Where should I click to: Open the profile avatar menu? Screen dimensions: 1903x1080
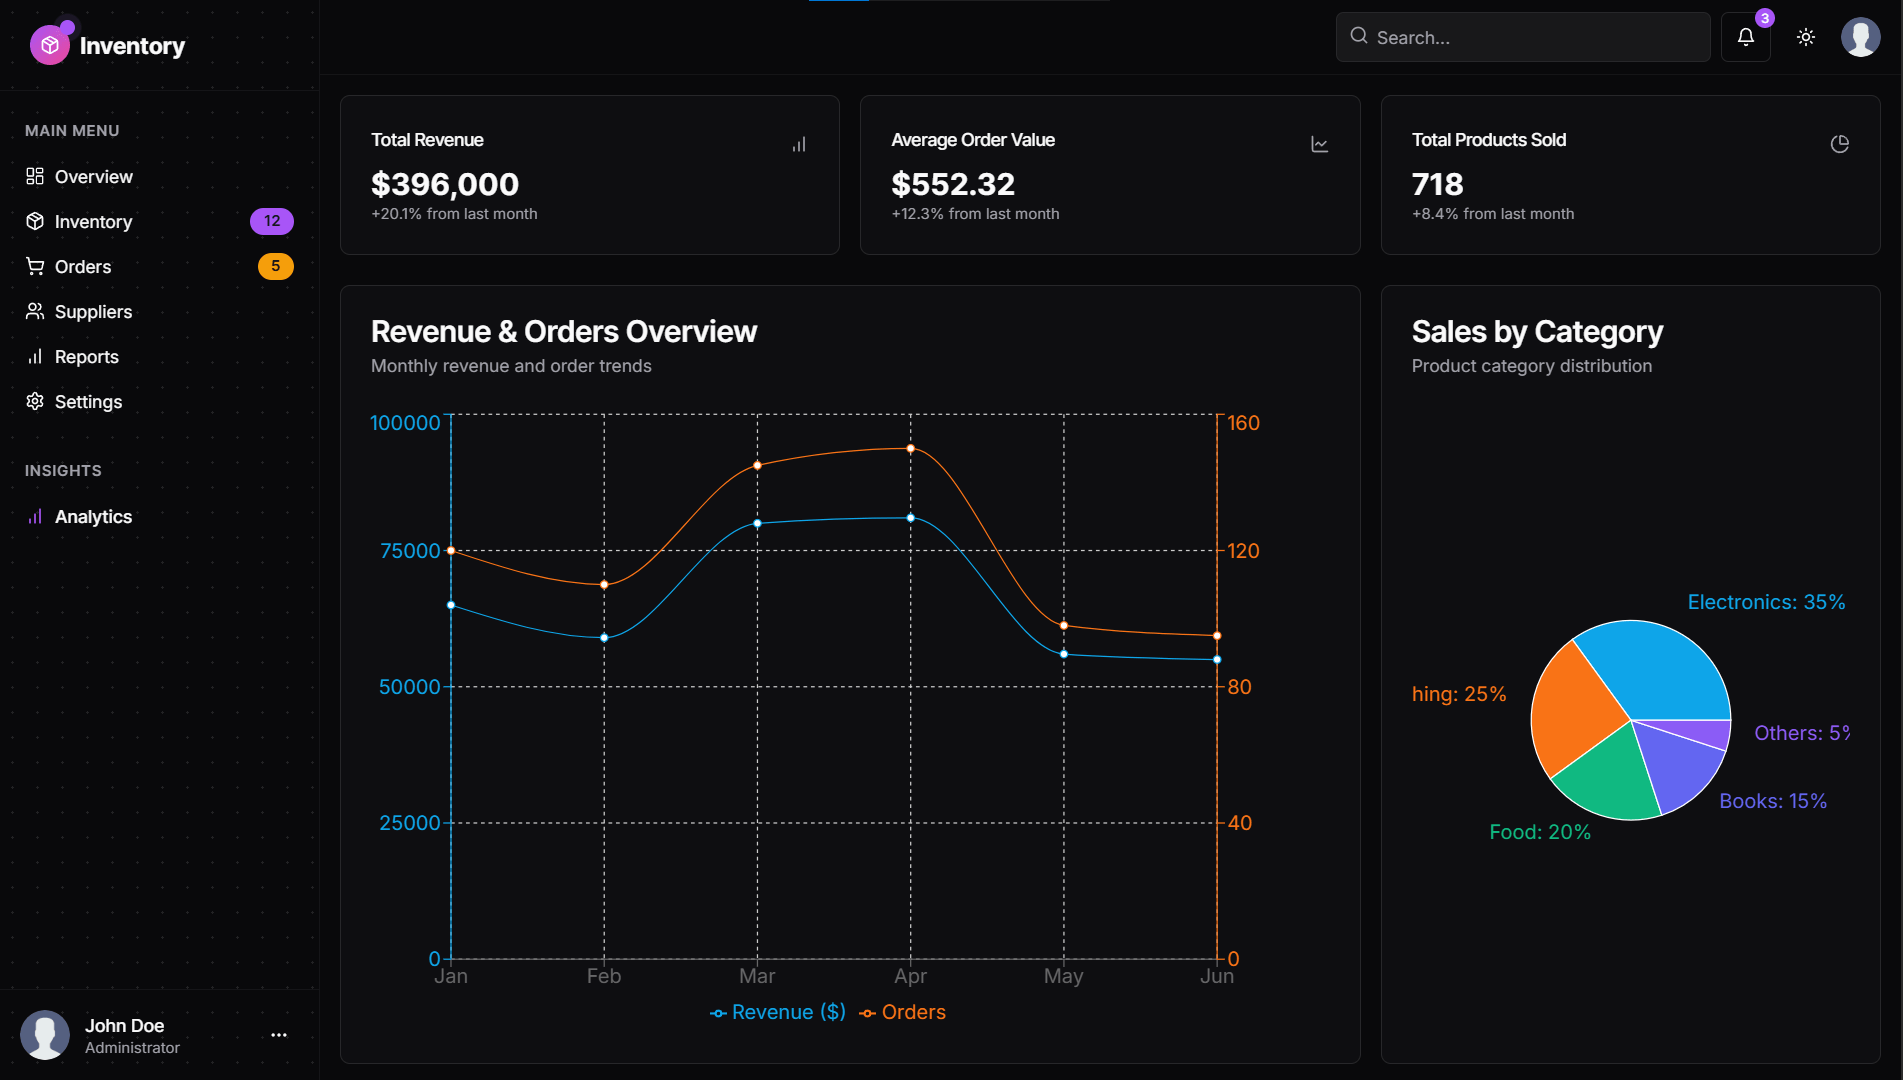coord(1860,37)
